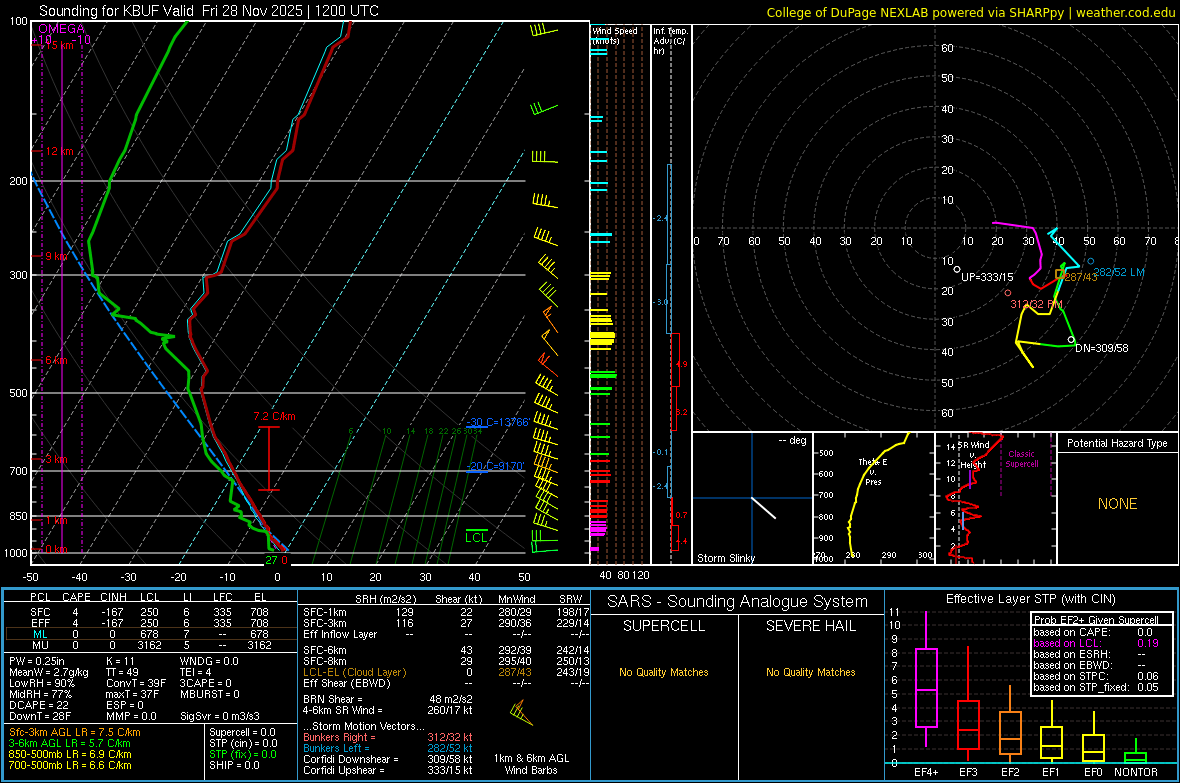Click the WNDG = 0.0 value
The width and height of the screenshot is (1180, 783).
tap(209, 661)
